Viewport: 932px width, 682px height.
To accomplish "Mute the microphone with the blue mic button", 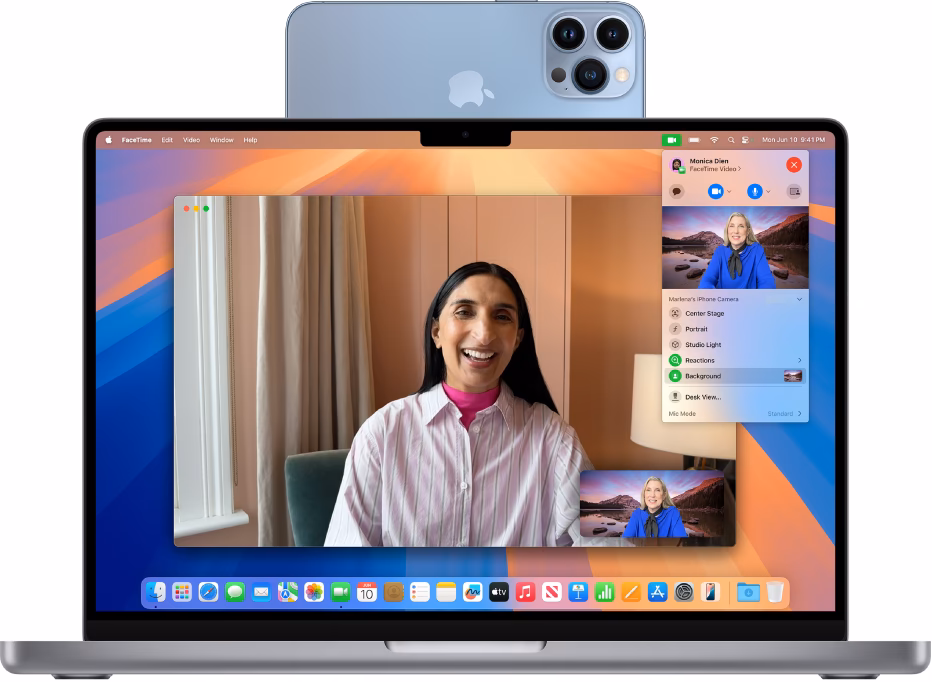I will tap(755, 191).
